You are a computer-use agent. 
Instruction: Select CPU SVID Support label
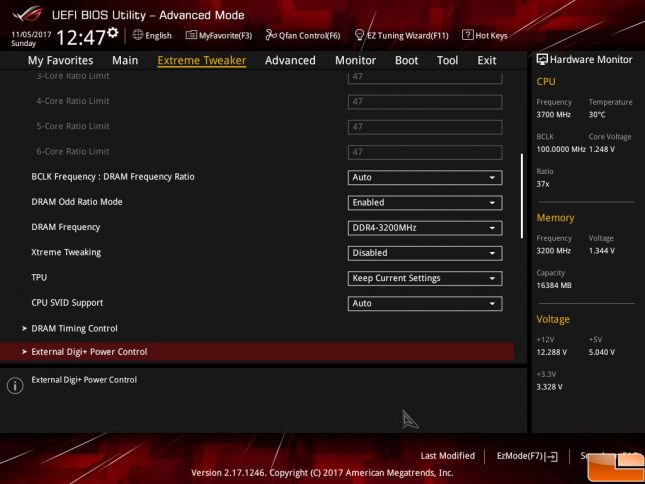tap(67, 303)
